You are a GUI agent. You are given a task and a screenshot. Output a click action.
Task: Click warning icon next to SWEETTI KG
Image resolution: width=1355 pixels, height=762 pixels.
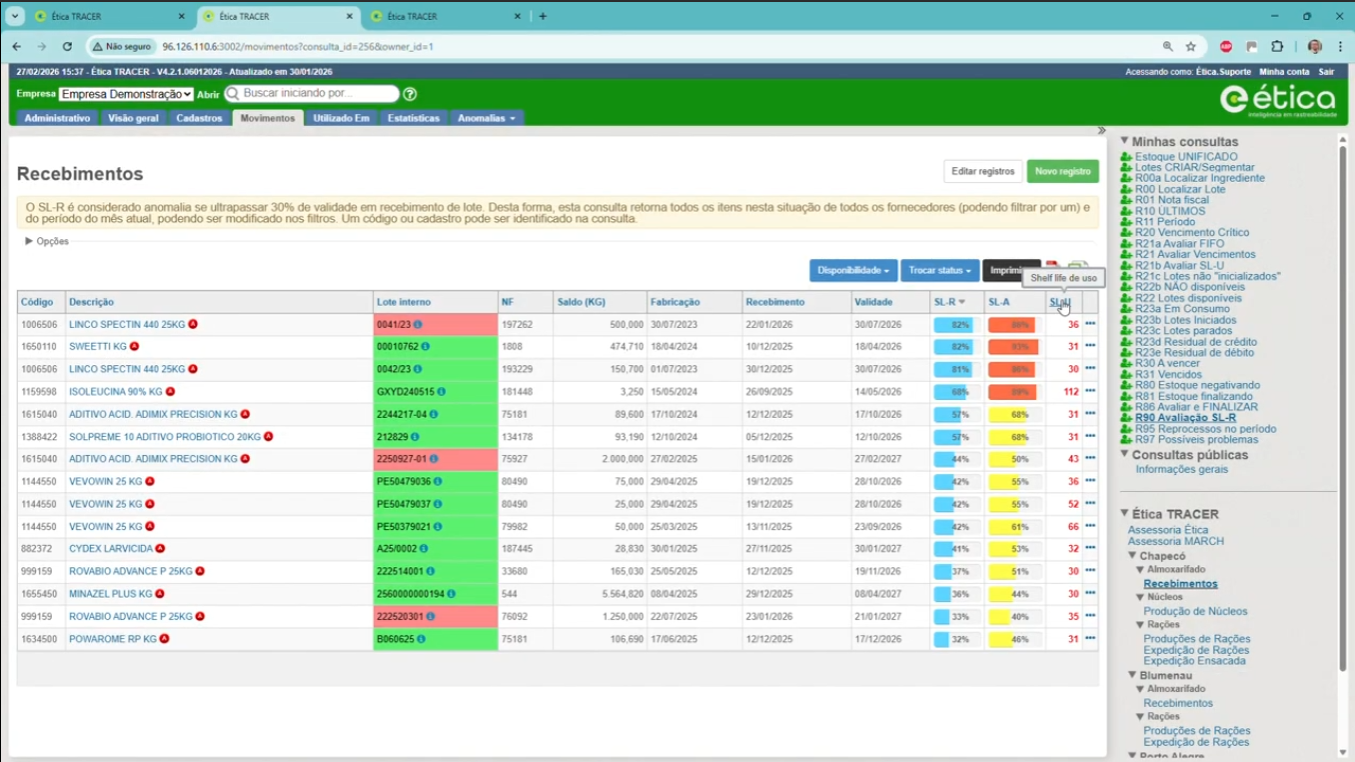click(x=134, y=347)
